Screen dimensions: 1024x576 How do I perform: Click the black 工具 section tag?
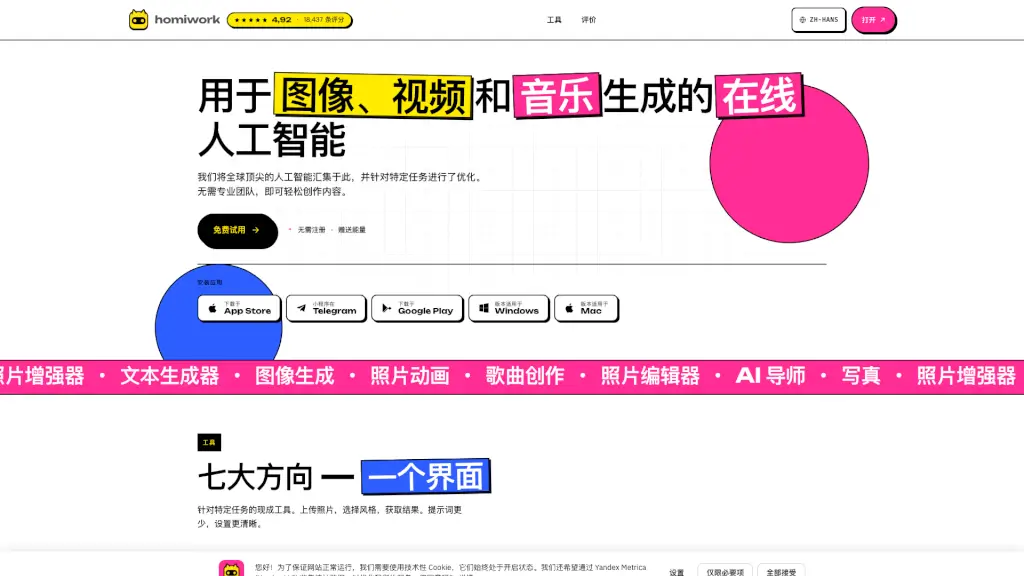[209, 443]
